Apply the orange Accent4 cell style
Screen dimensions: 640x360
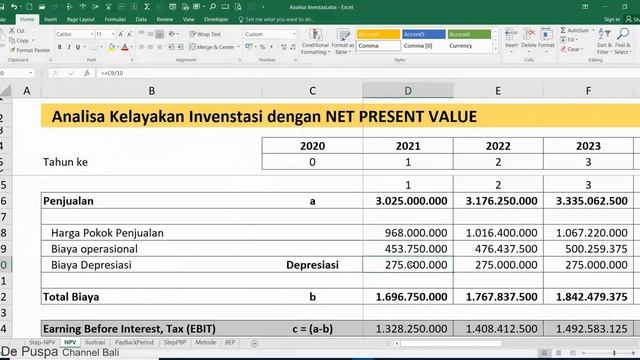point(378,34)
